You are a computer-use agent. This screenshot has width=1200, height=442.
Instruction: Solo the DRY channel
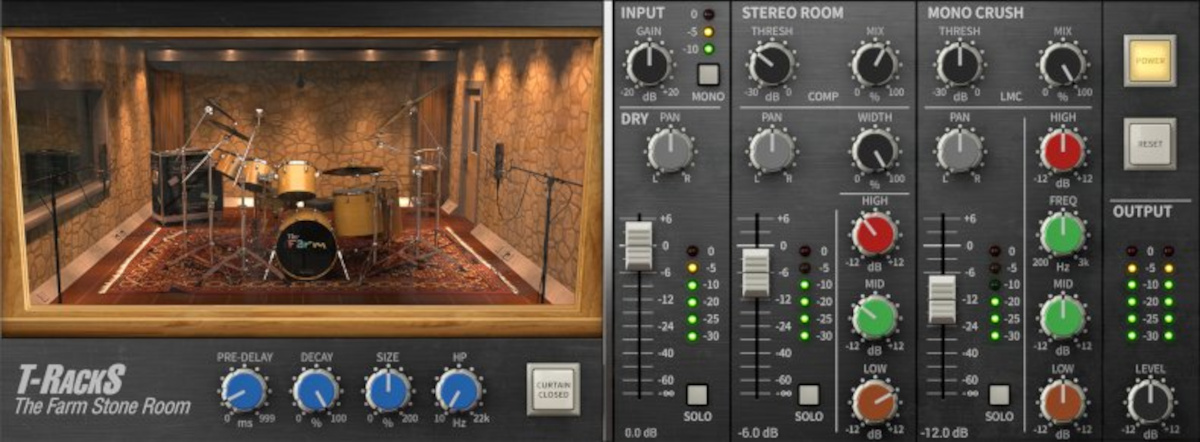(x=697, y=394)
